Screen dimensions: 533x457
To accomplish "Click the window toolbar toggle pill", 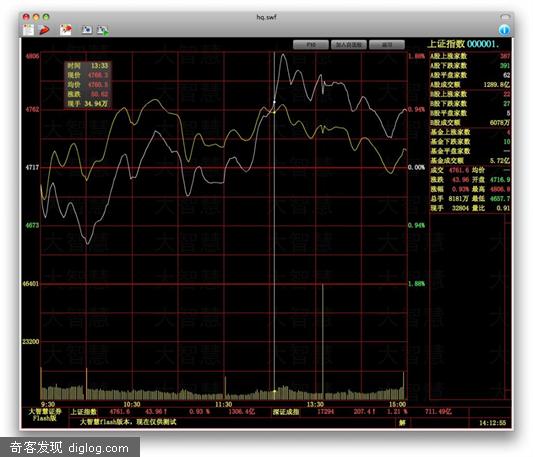I will [x=505, y=16].
